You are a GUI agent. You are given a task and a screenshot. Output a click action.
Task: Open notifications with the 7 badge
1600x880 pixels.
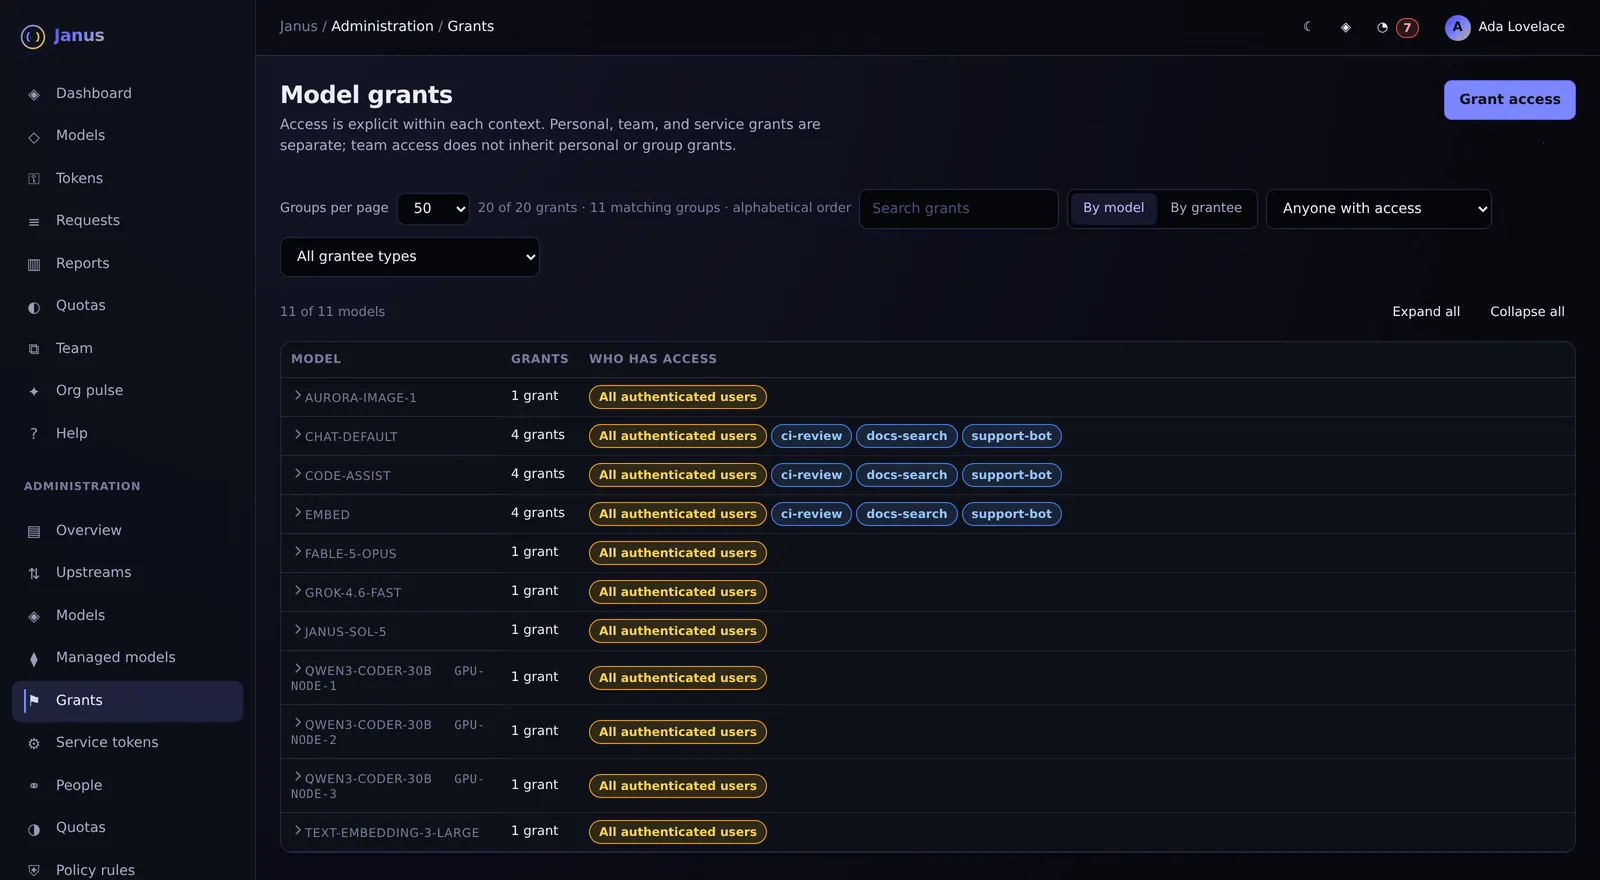(x=1397, y=28)
